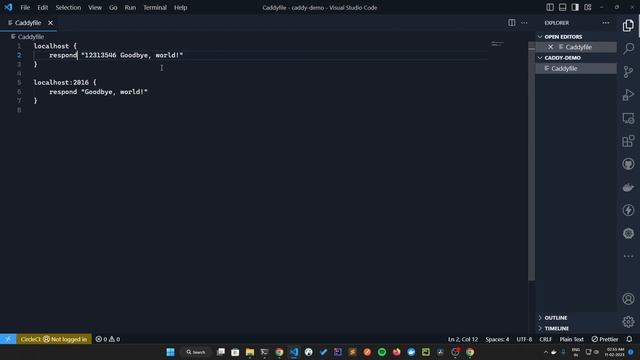Open the Windows Start menu
640x360 pixels.
click(x=170, y=352)
